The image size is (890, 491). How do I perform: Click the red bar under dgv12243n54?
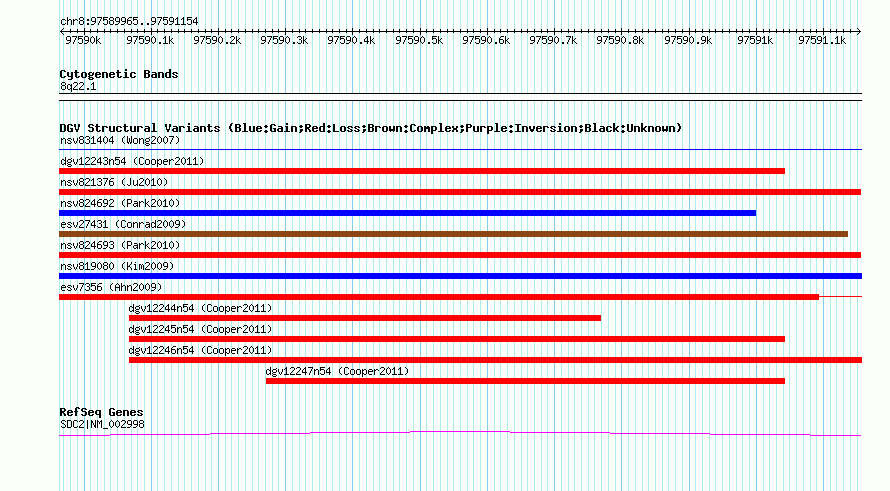click(x=422, y=171)
